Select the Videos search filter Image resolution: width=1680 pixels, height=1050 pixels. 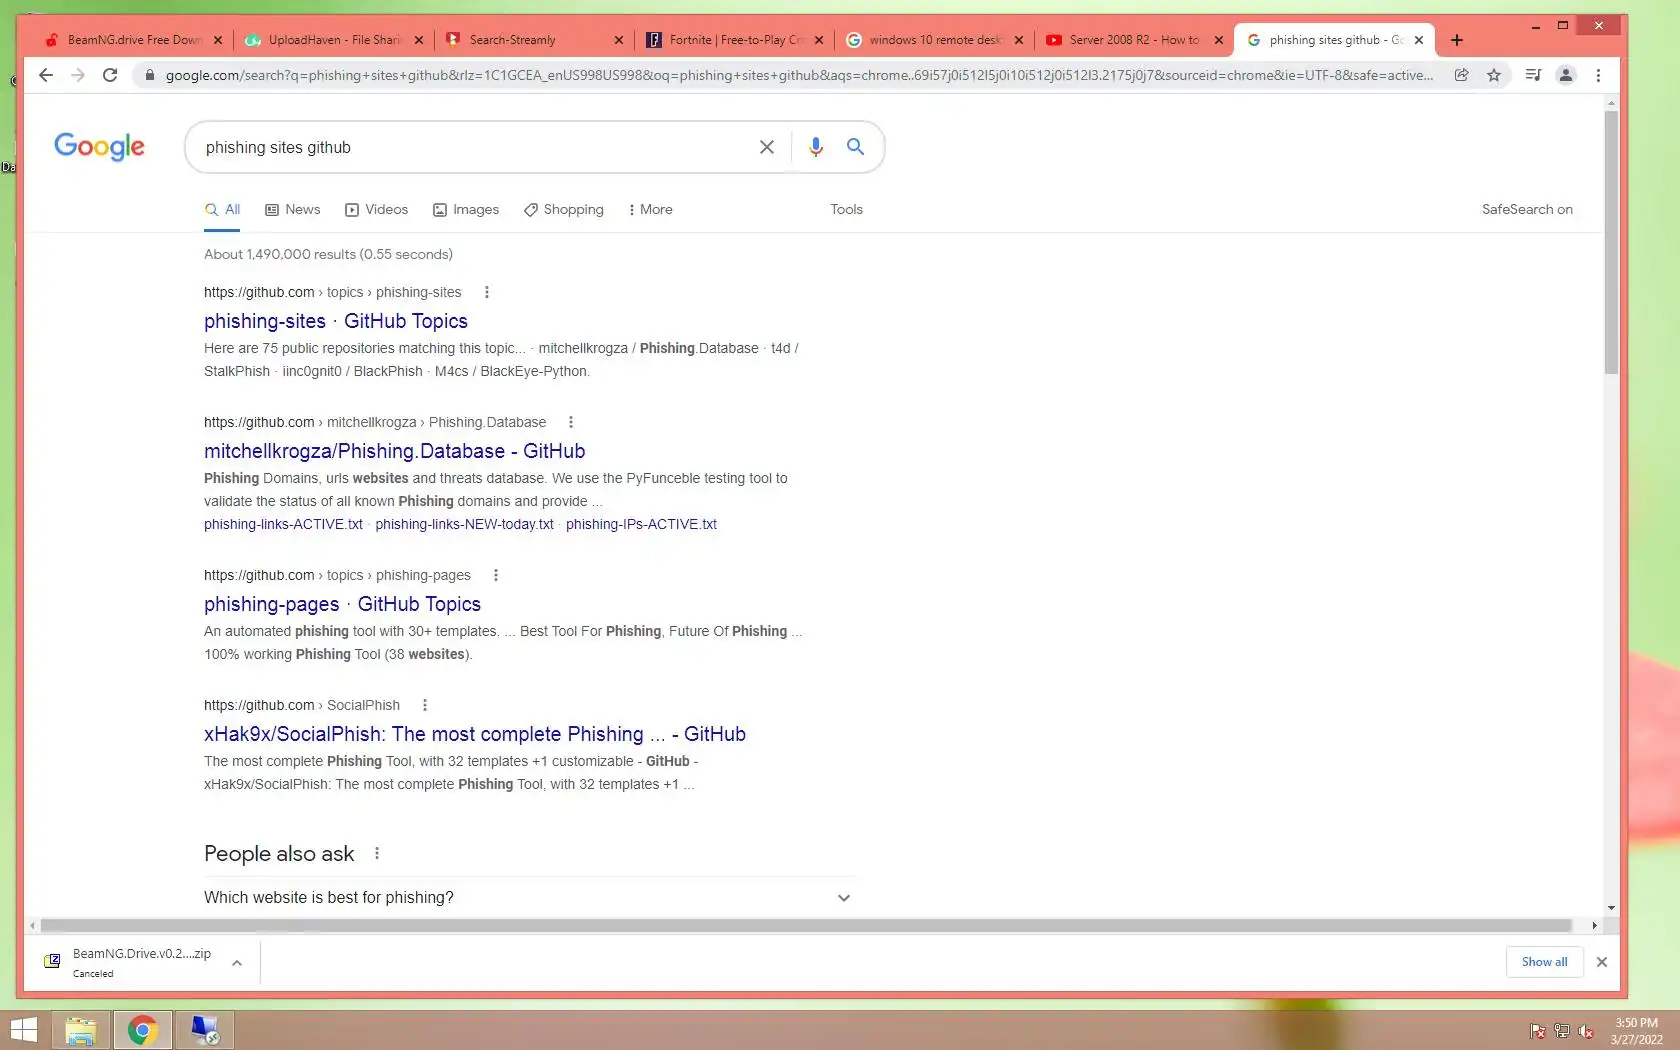(377, 209)
